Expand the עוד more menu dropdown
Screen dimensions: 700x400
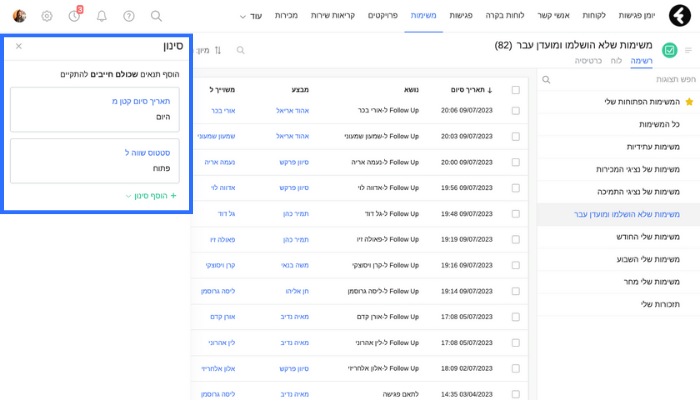pyautogui.click(x=251, y=16)
